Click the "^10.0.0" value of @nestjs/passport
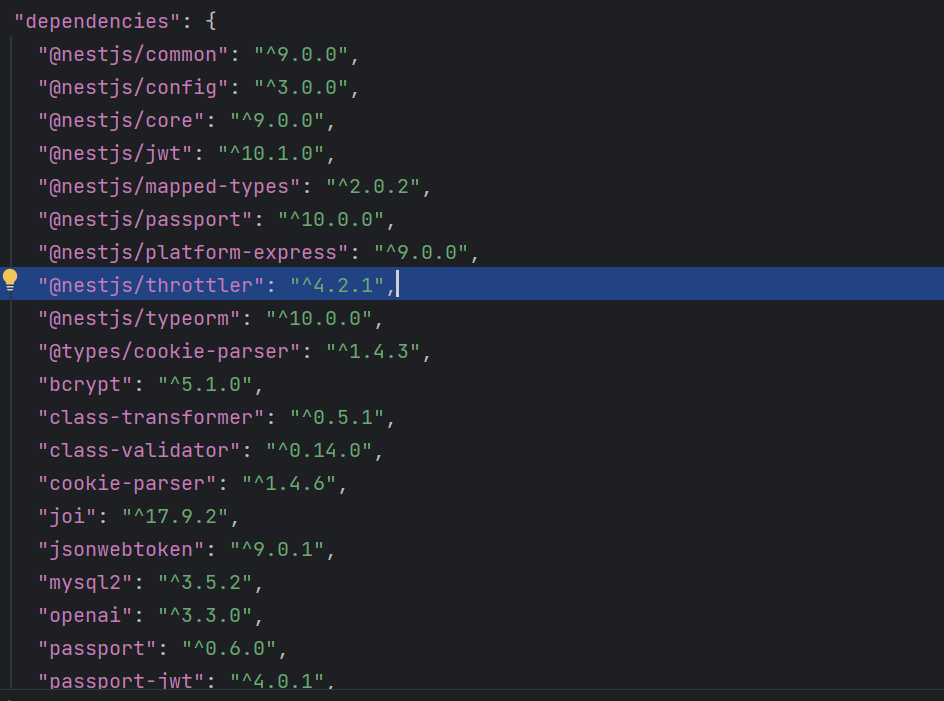 coord(331,220)
